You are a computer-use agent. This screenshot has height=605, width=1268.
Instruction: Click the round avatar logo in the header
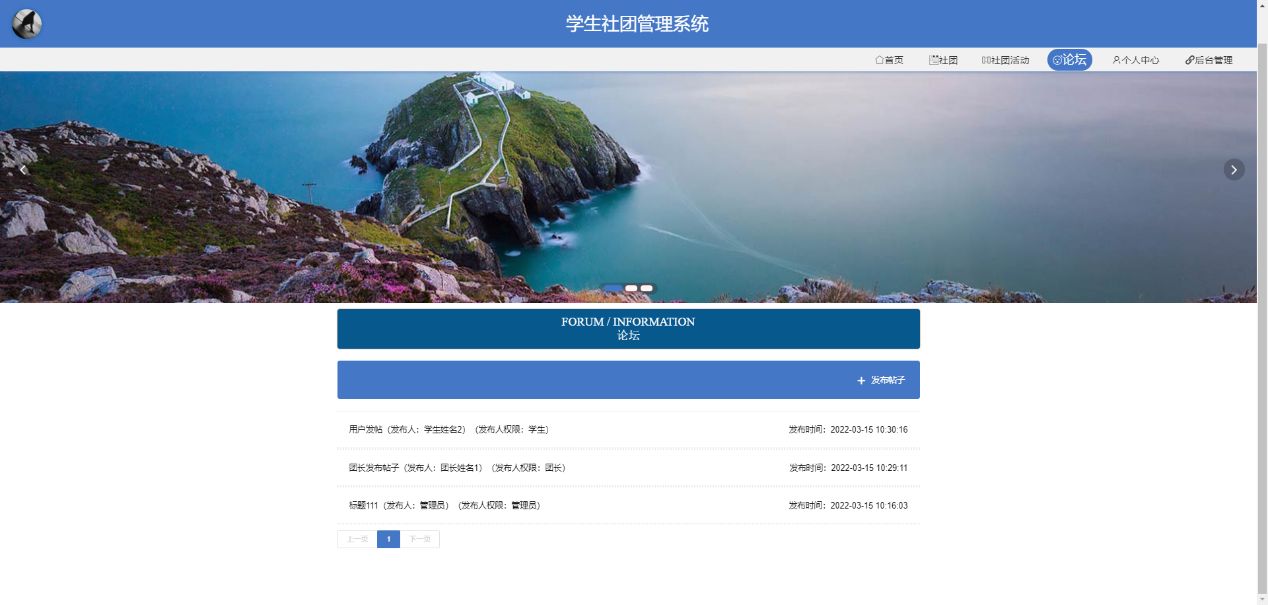(x=27, y=23)
